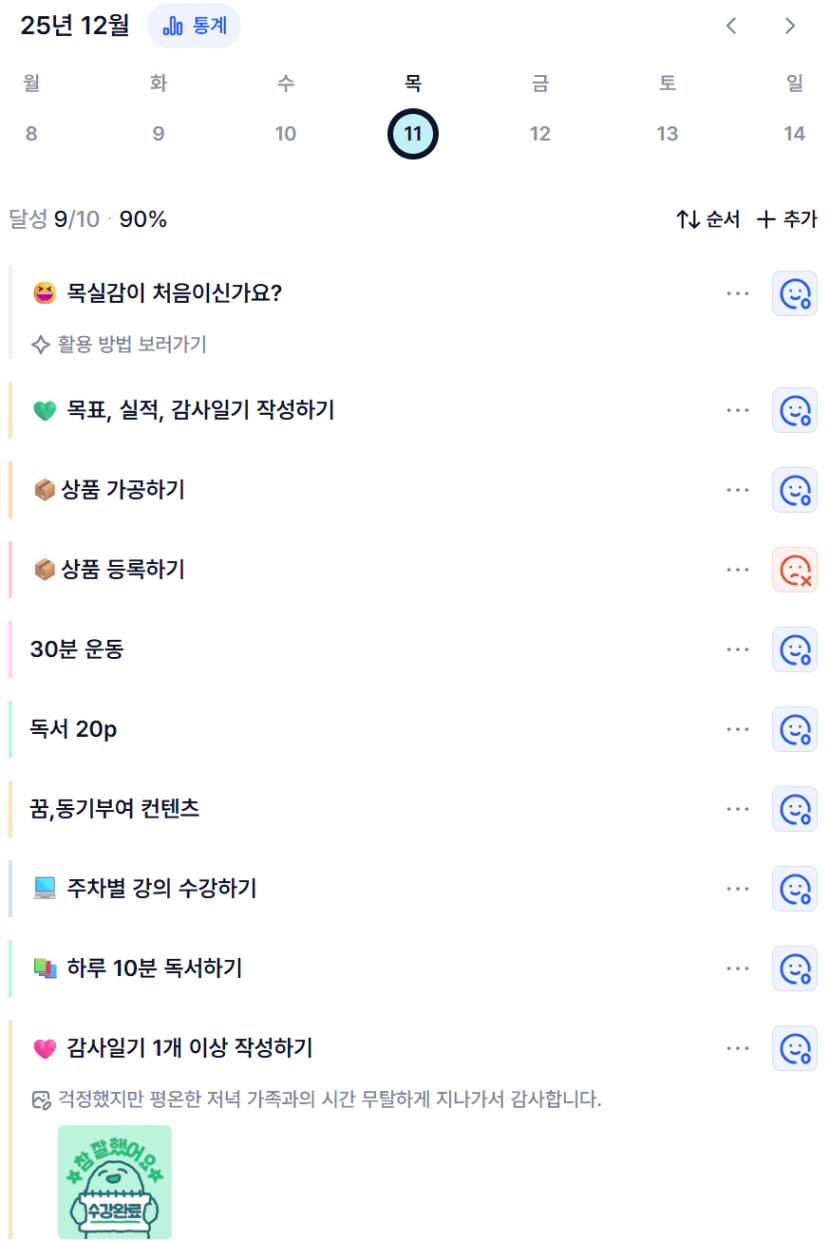Go to the next week arrow
The height and width of the screenshot is (1240, 830).
(x=790, y=26)
